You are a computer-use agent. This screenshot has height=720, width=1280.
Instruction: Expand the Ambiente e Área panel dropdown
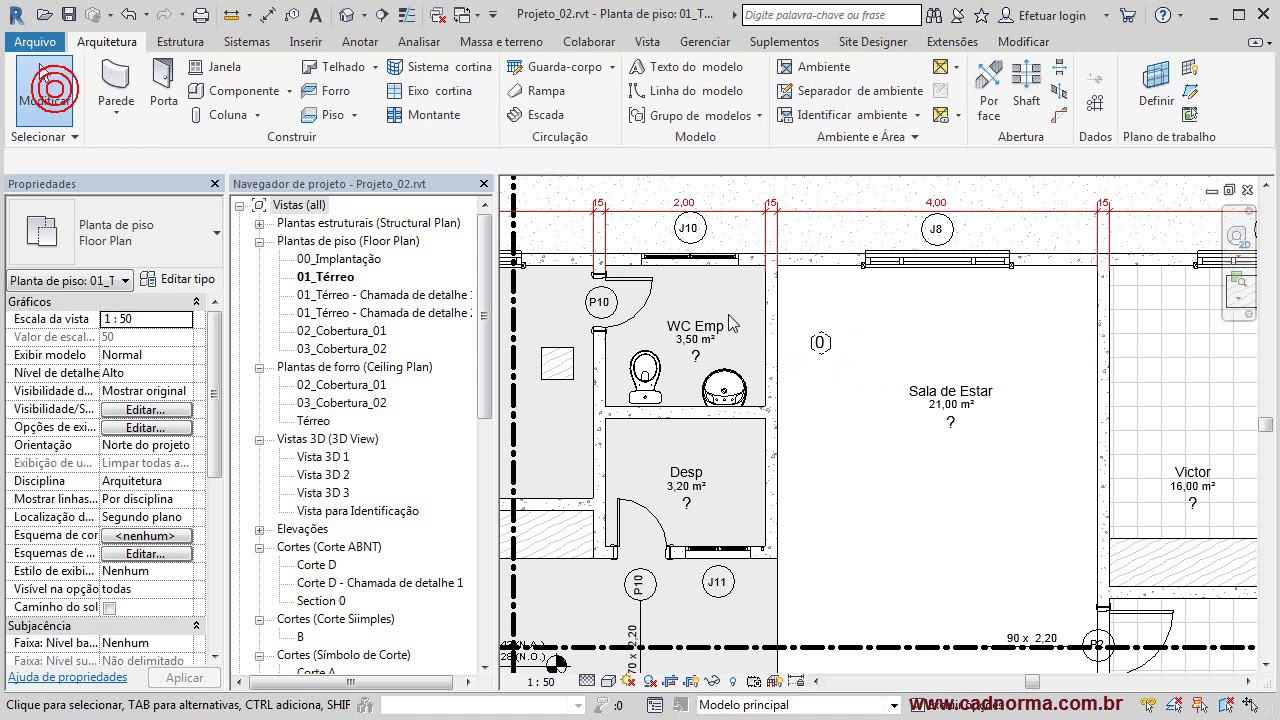(868, 137)
